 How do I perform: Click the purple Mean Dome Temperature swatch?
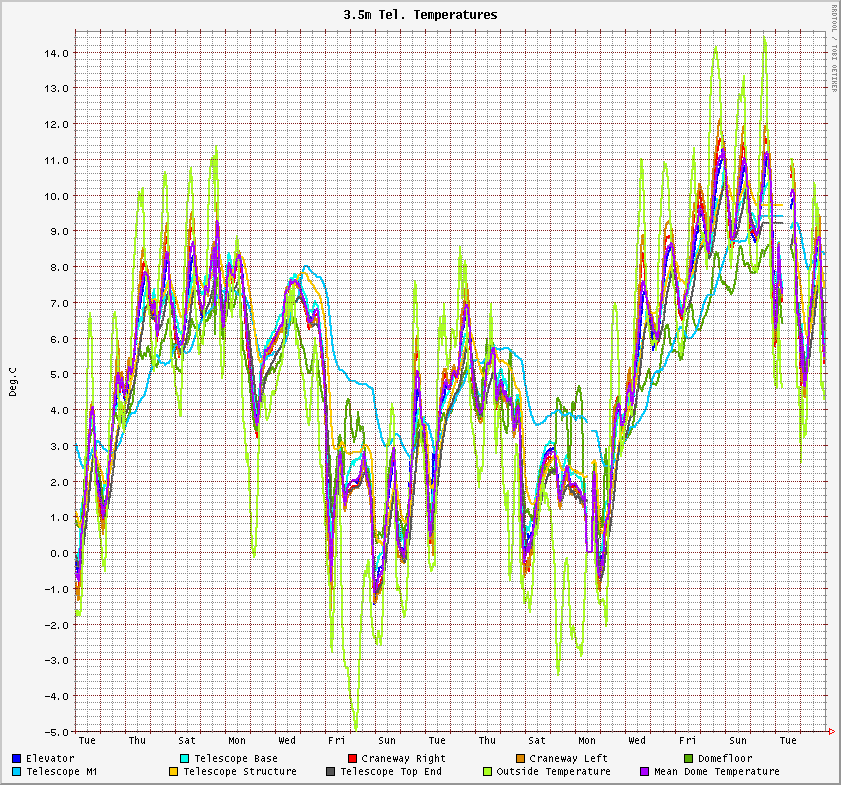pos(645,772)
